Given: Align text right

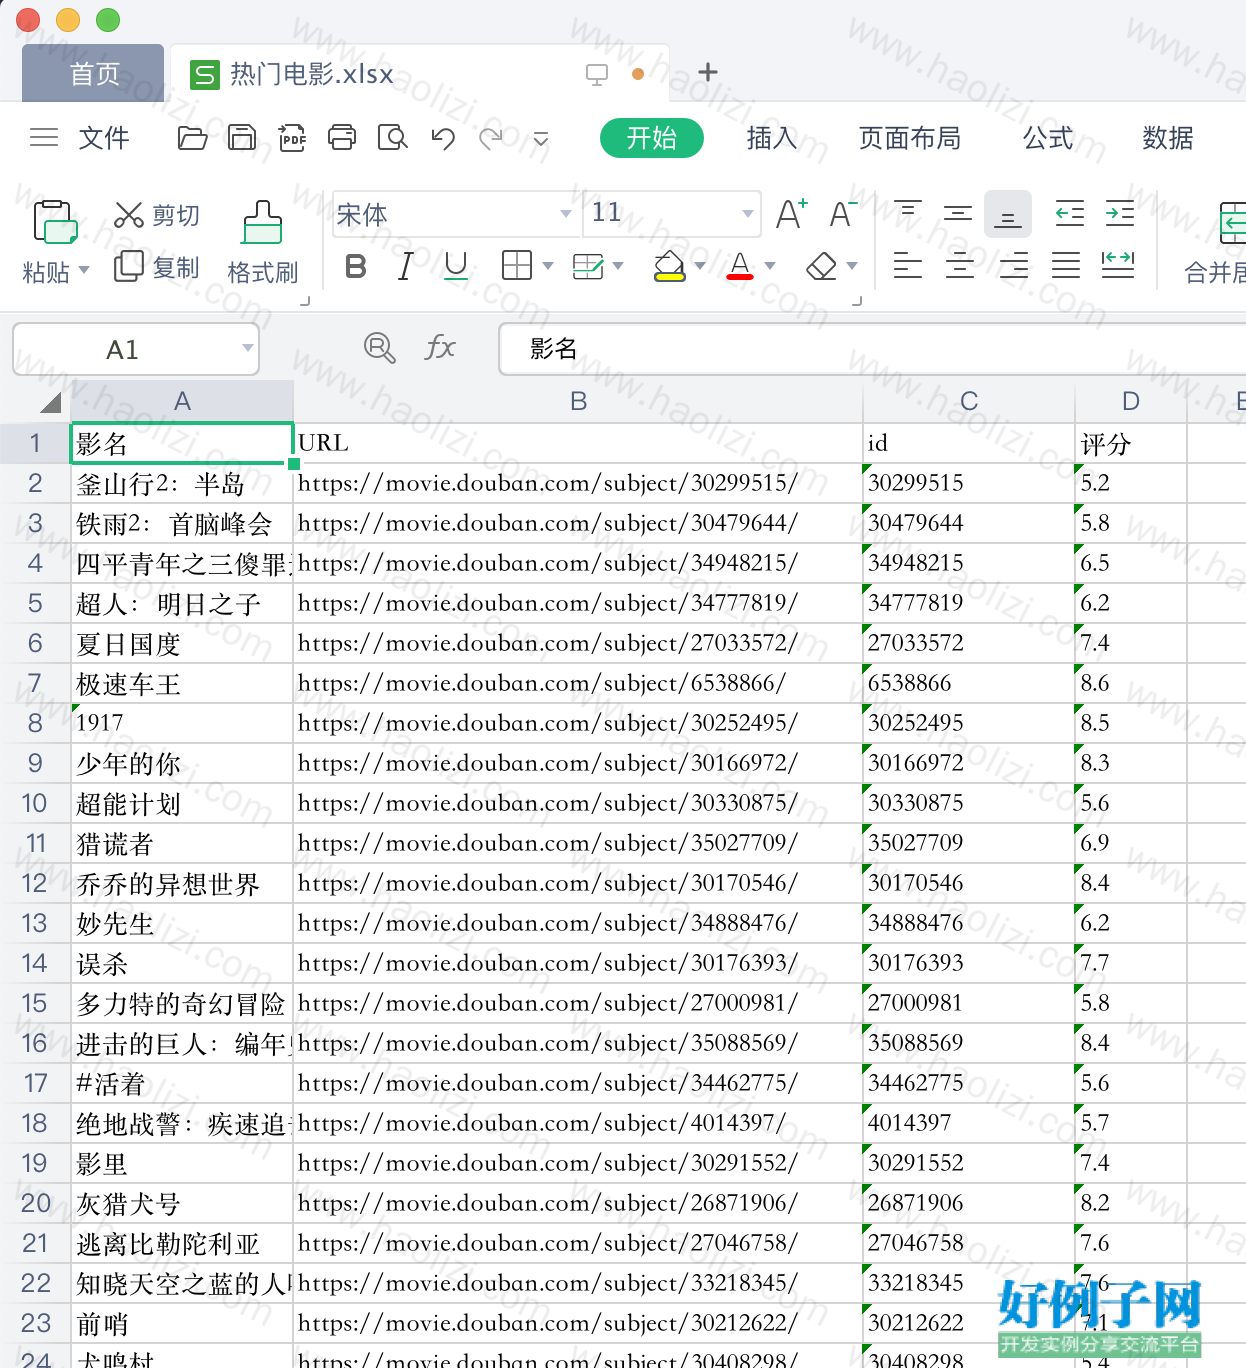Looking at the screenshot, I should 1013,266.
